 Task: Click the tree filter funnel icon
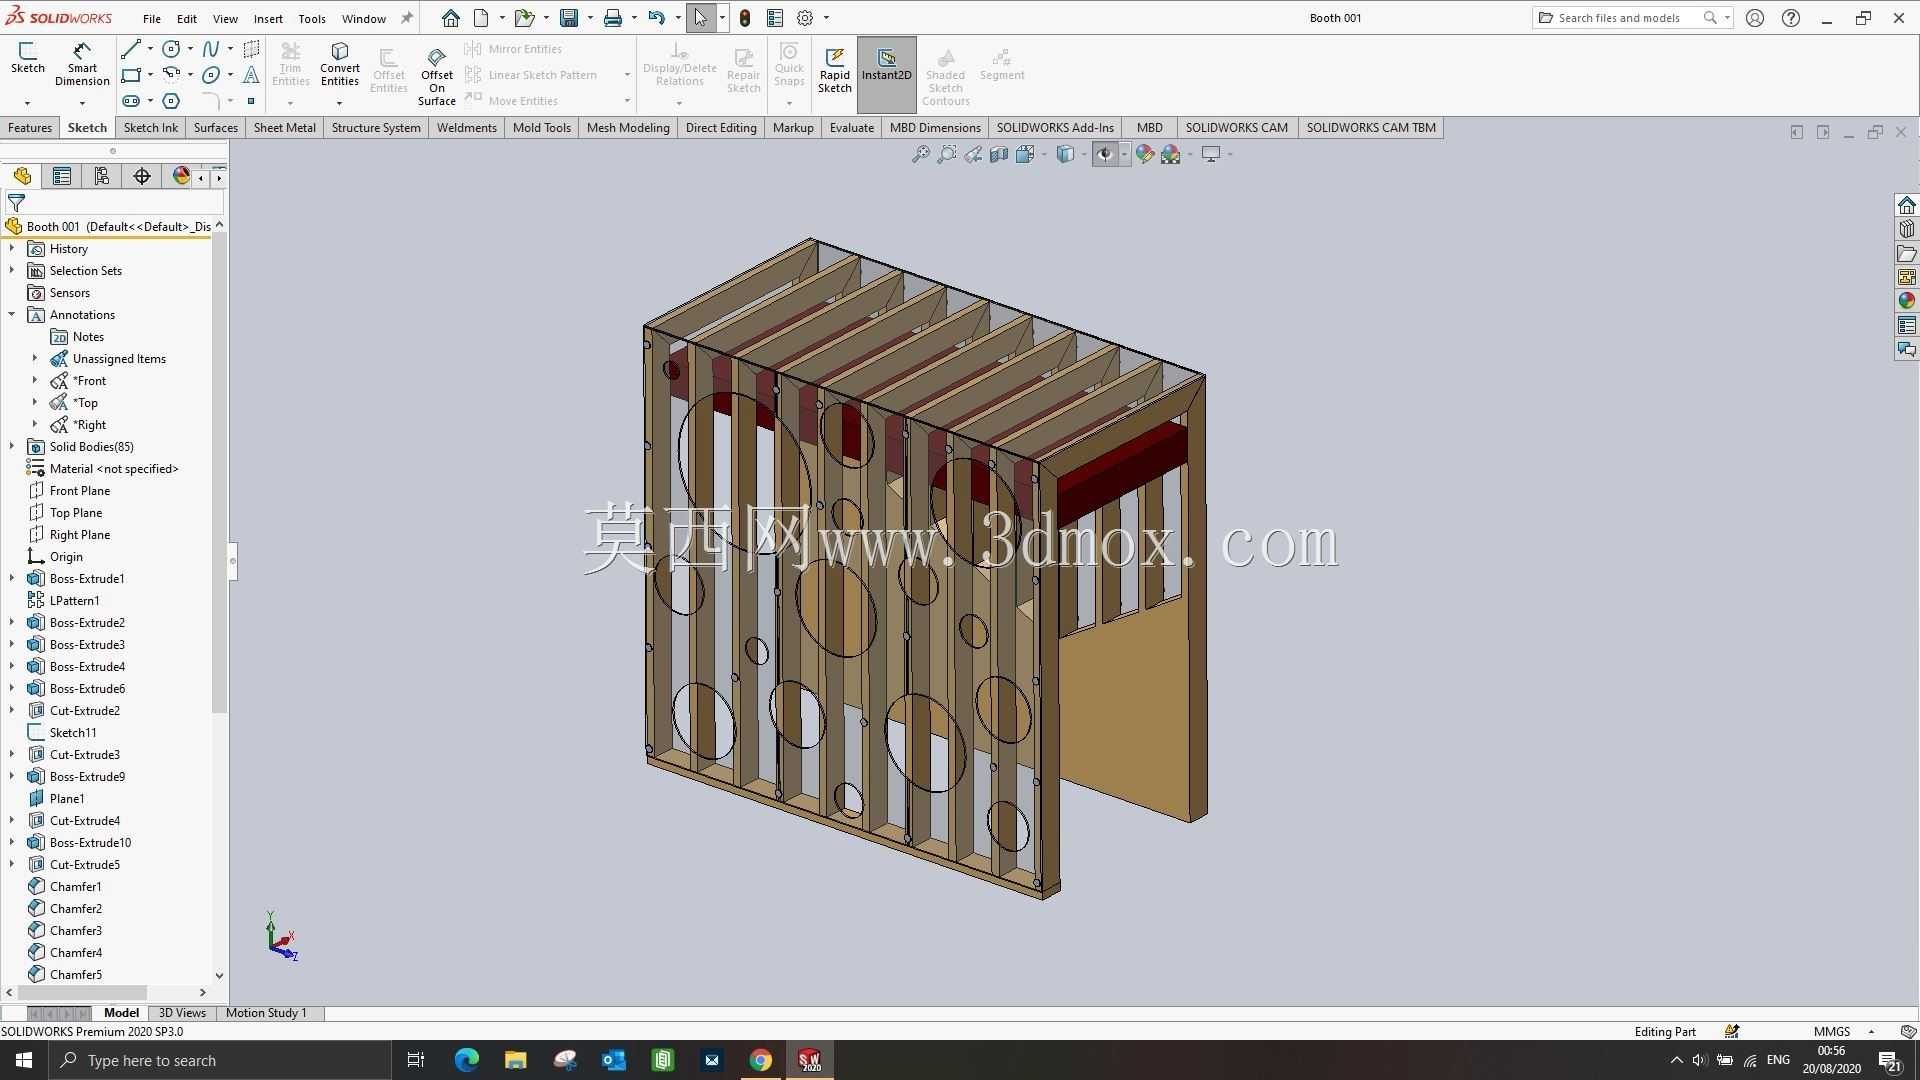16,203
